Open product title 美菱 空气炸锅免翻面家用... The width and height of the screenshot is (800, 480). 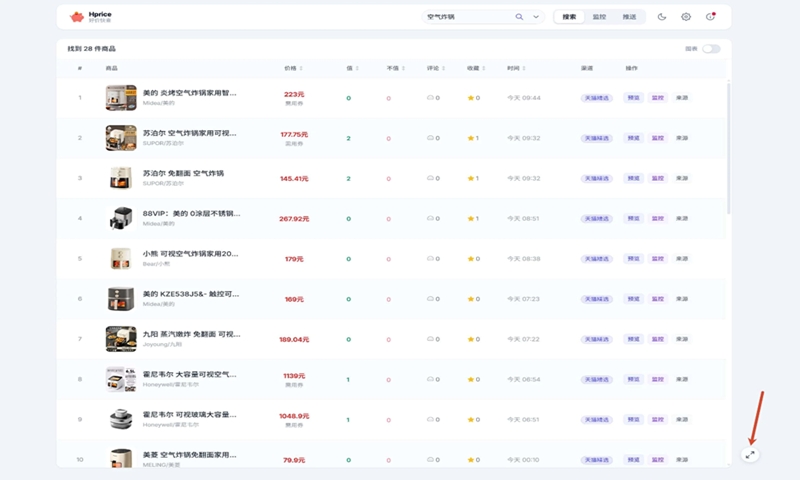coord(189,455)
